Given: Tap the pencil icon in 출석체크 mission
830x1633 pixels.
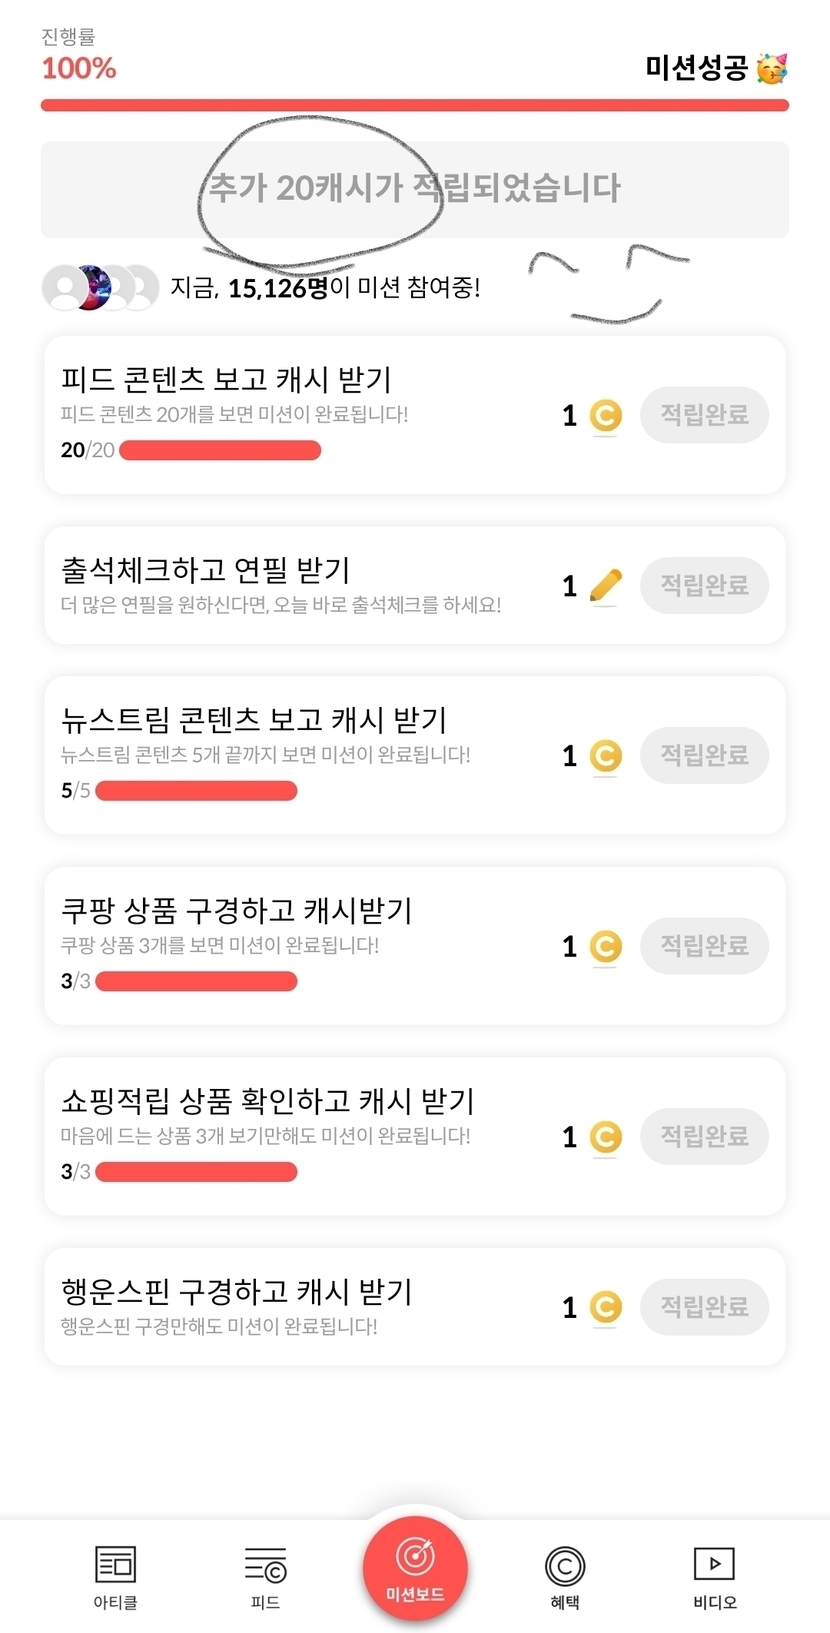Looking at the screenshot, I should pos(605,586).
